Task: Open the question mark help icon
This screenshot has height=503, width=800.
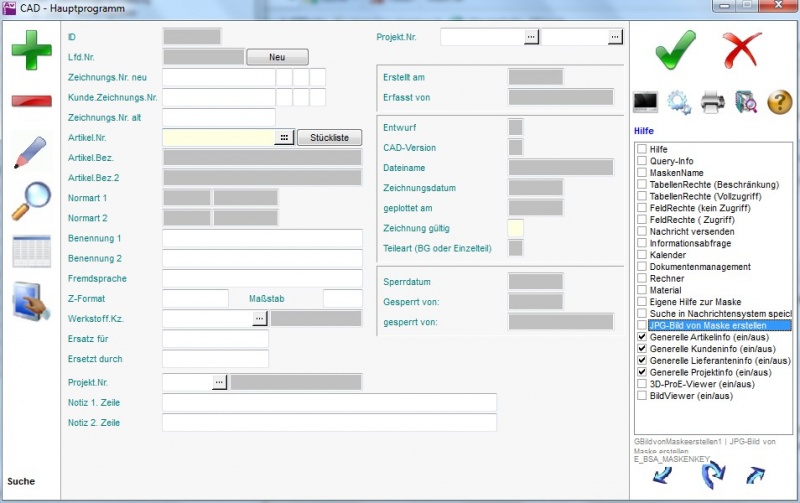Action: click(x=779, y=101)
